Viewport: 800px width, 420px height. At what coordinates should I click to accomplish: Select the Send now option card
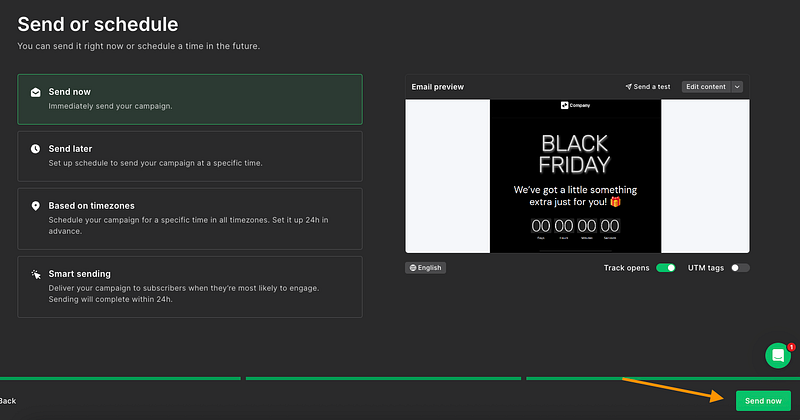pyautogui.click(x=190, y=100)
